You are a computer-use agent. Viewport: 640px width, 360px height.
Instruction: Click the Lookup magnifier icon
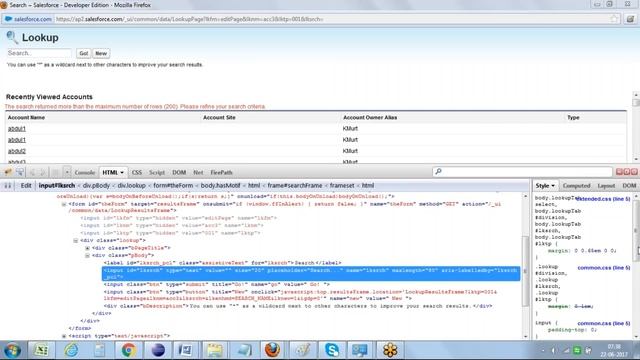12,38
